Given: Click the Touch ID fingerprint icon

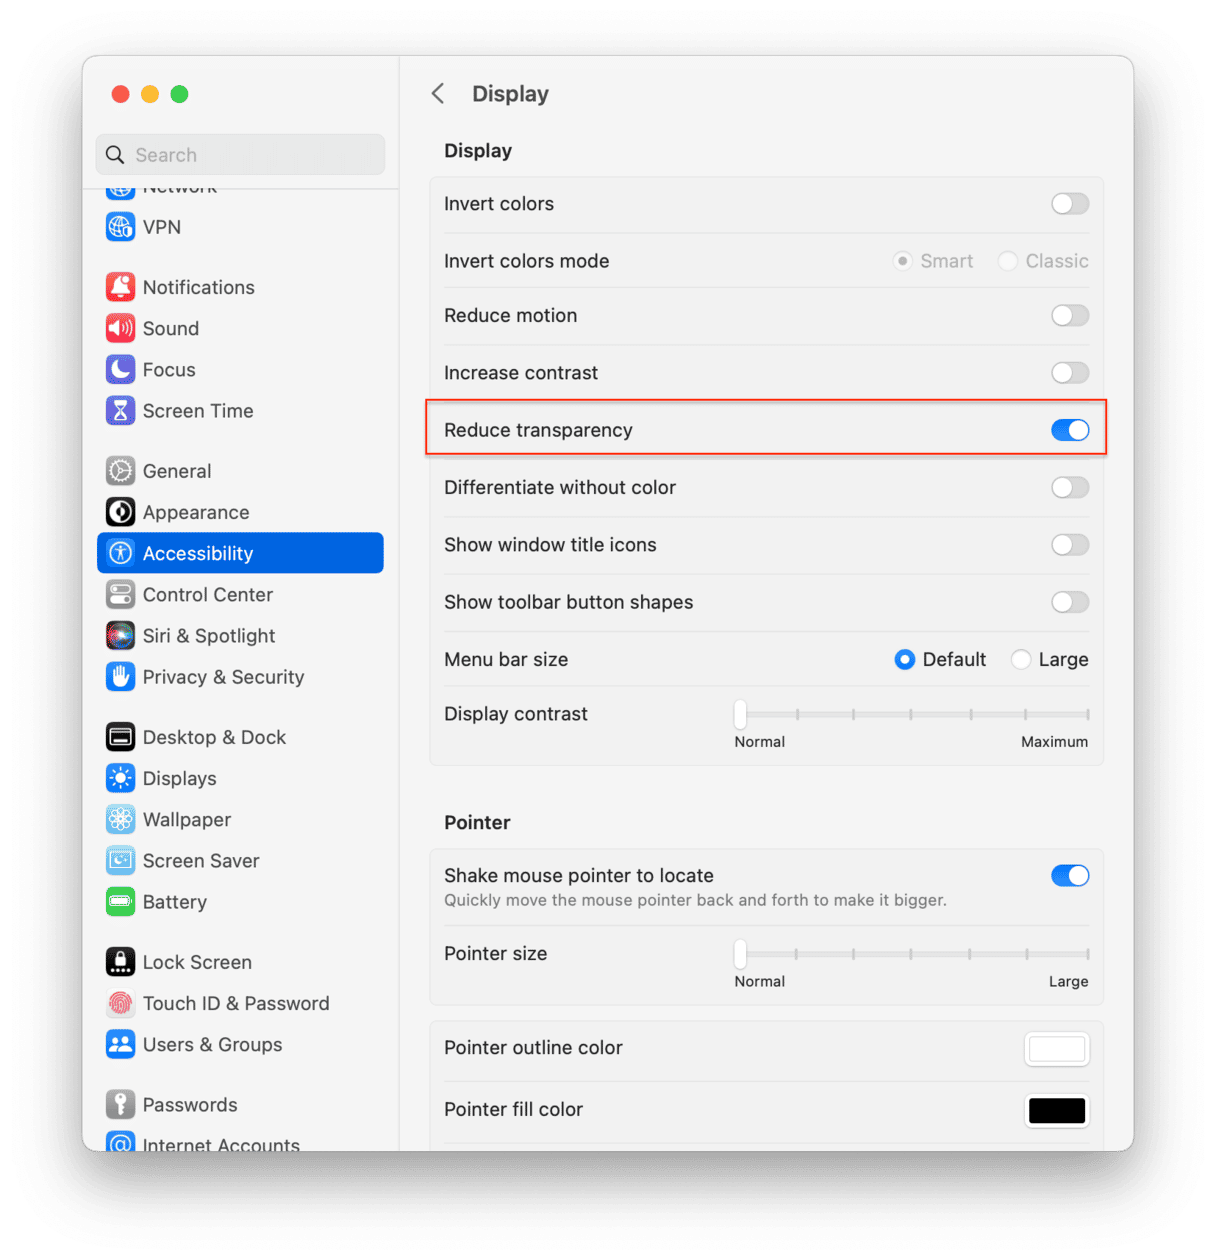Looking at the screenshot, I should (x=120, y=1003).
